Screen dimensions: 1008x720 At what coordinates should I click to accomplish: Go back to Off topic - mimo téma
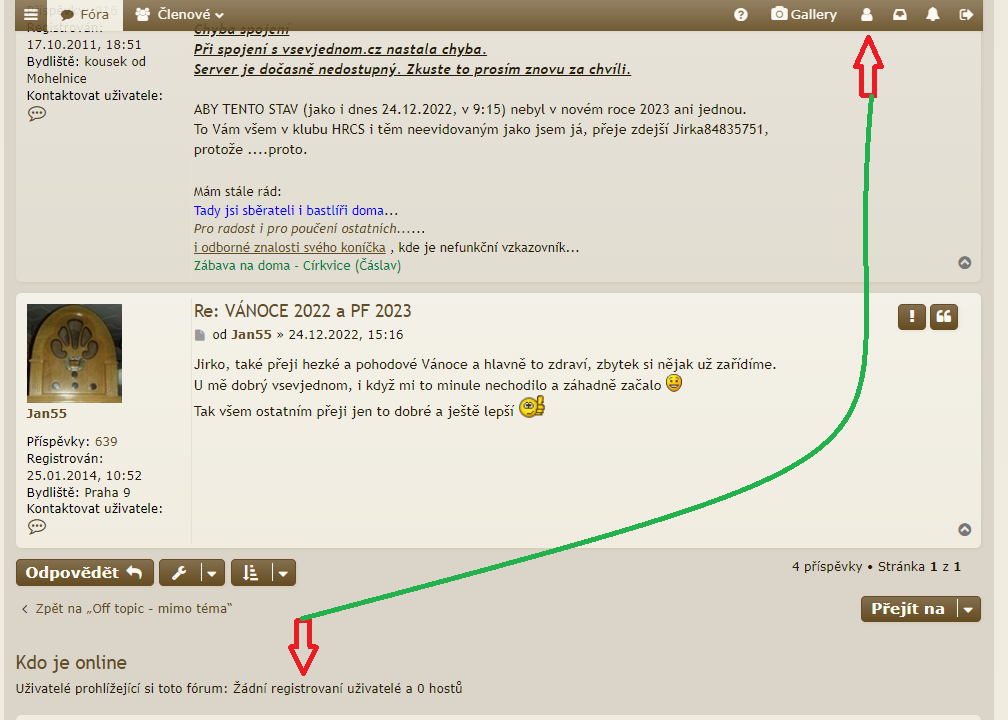(x=126, y=608)
